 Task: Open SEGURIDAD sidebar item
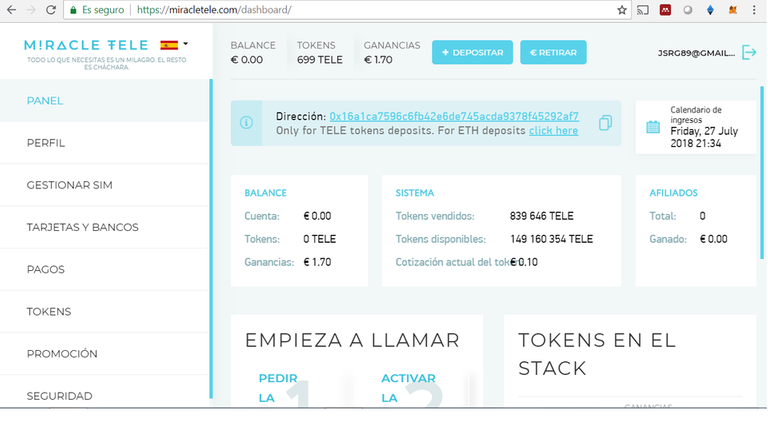click(104, 393)
